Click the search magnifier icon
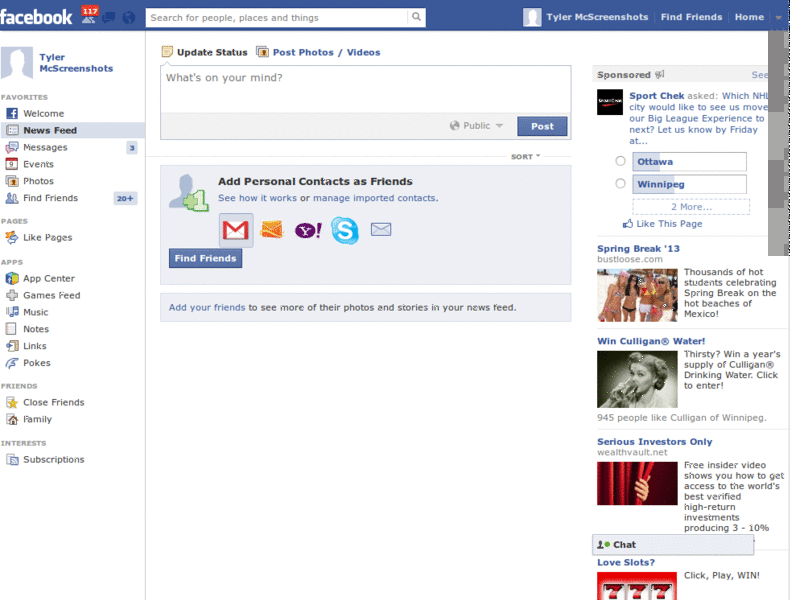Screen dimensions: 800x600 416,17
